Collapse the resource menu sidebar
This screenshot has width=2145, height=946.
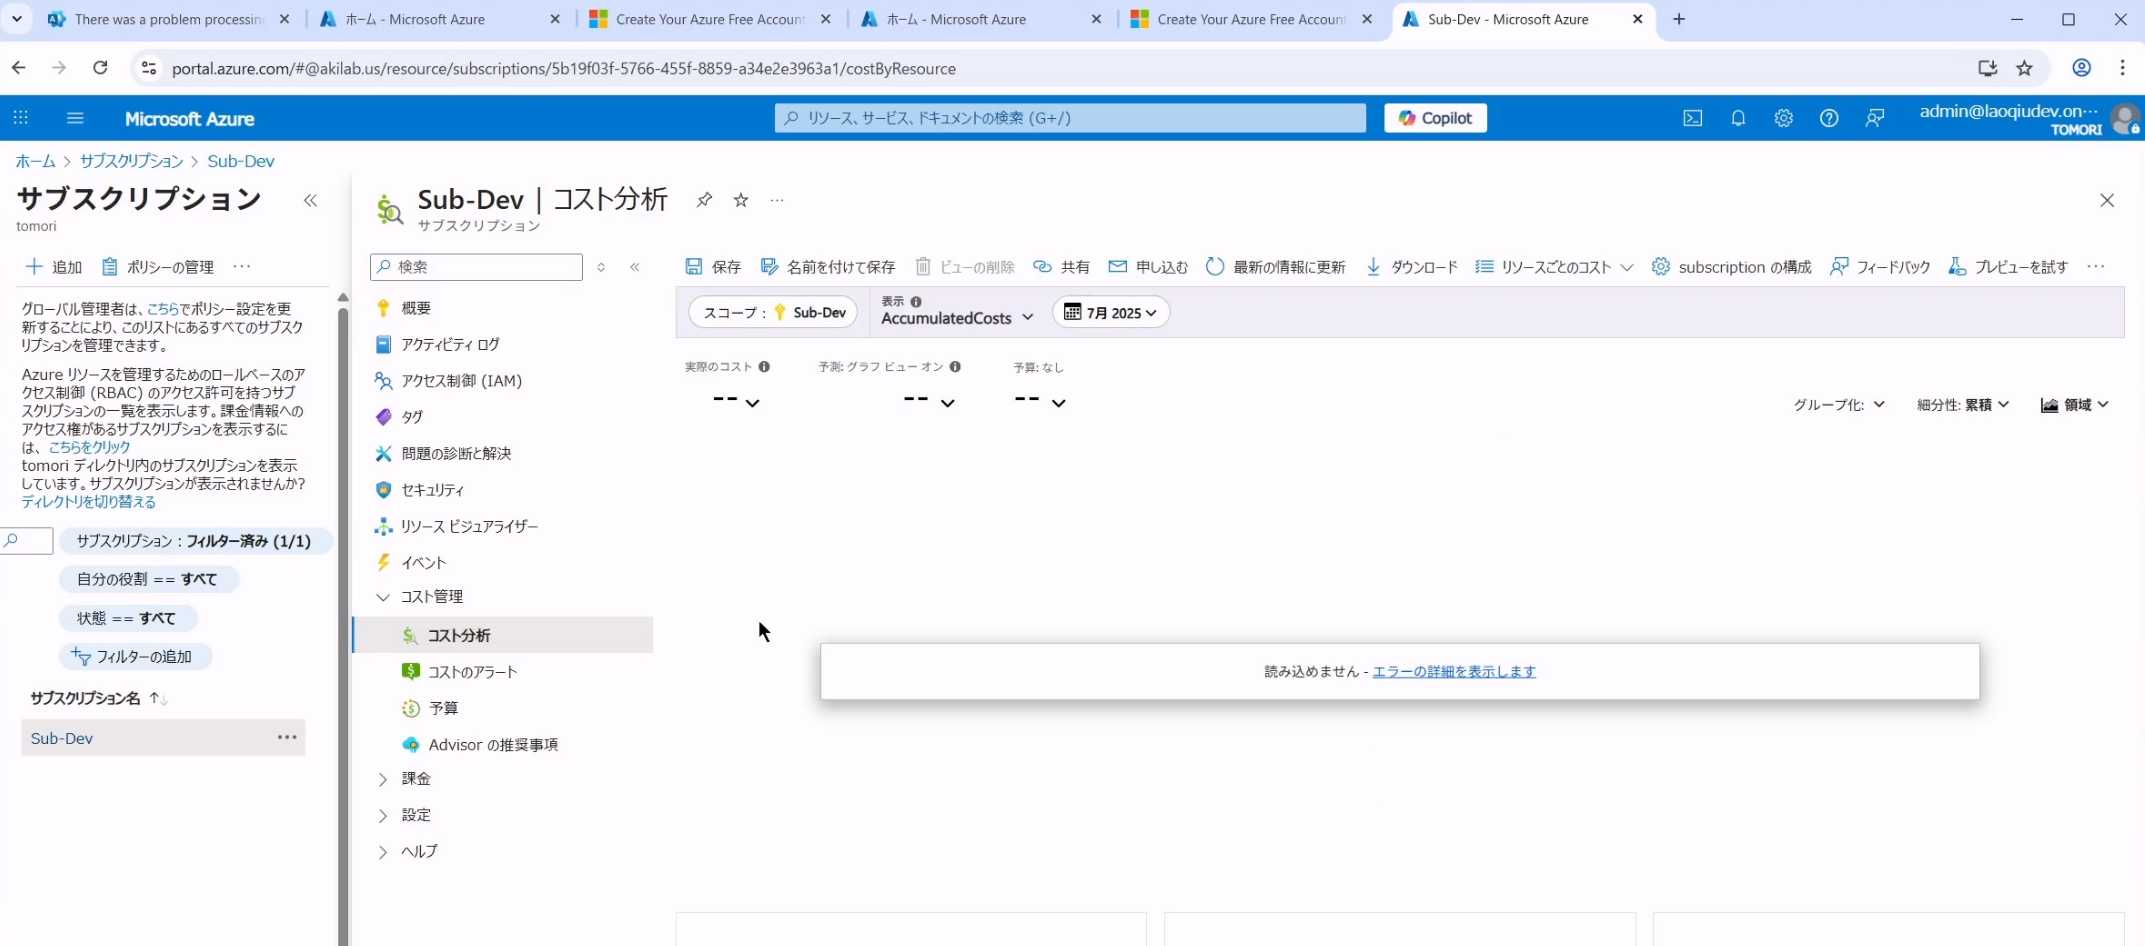click(635, 267)
